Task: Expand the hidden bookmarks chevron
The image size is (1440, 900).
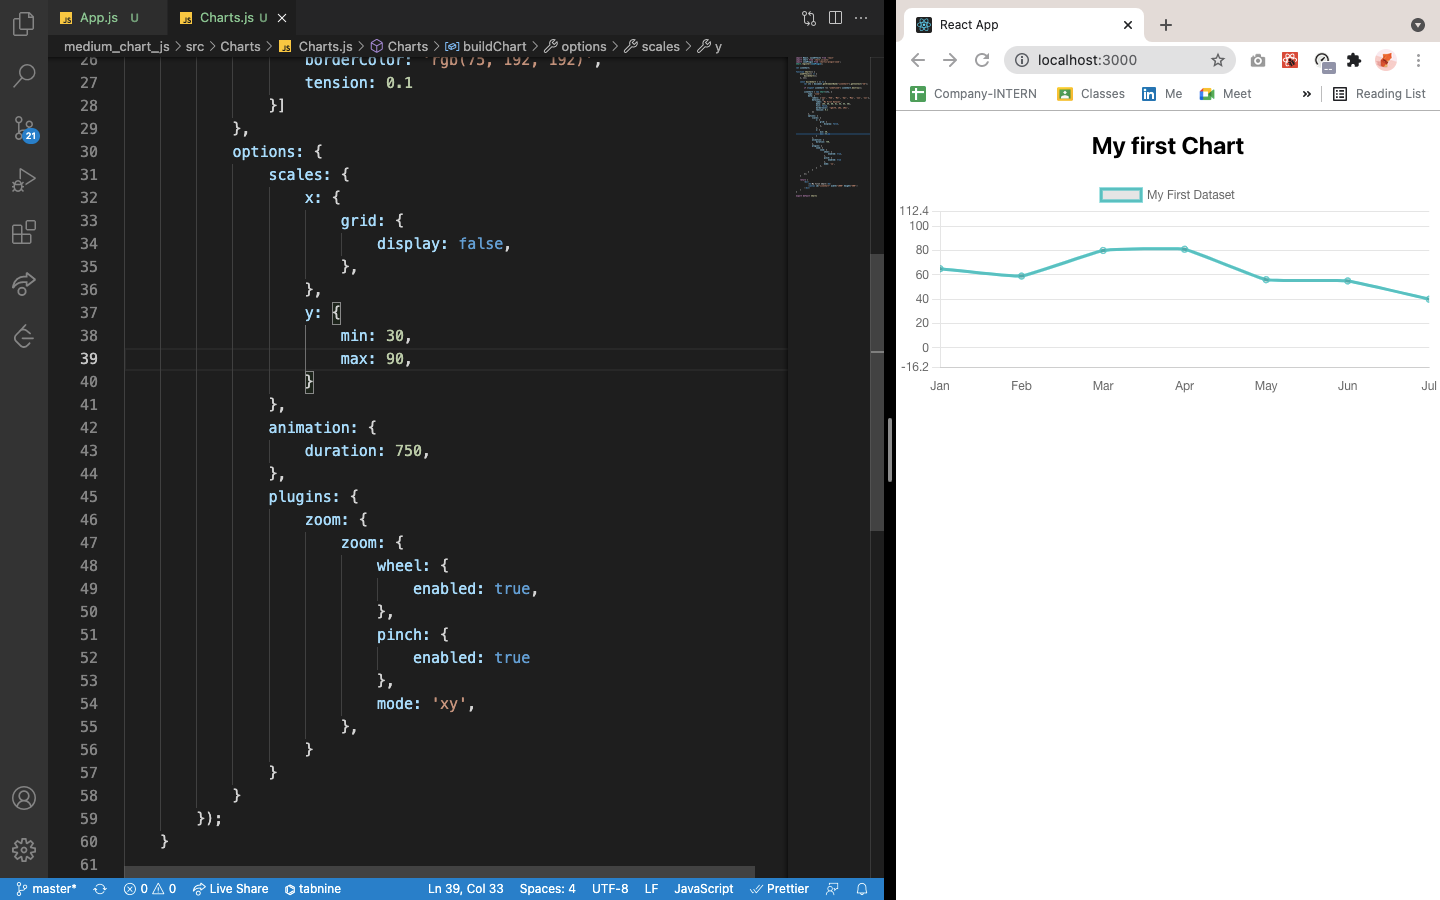Action: click(1306, 93)
